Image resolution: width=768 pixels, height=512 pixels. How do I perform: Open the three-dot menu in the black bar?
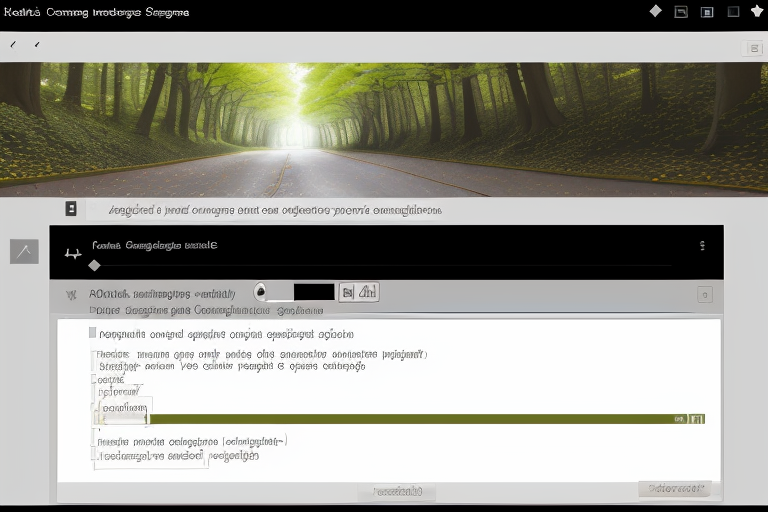[702, 245]
